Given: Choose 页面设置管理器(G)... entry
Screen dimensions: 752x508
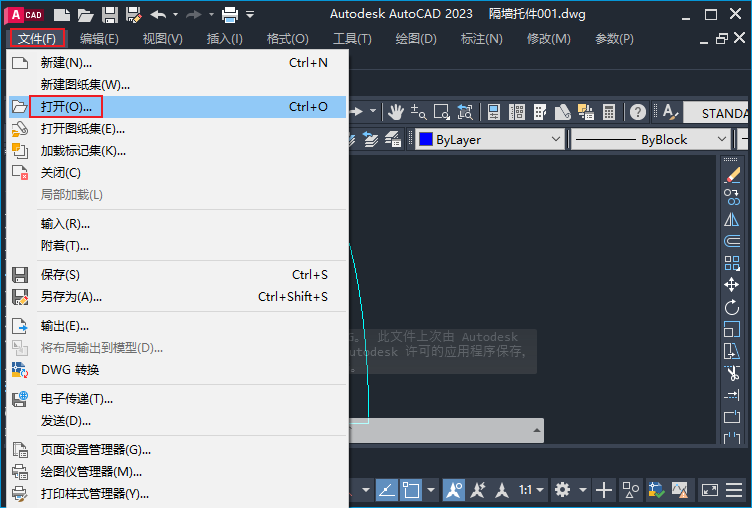Looking at the screenshot, I should (x=177, y=449).
